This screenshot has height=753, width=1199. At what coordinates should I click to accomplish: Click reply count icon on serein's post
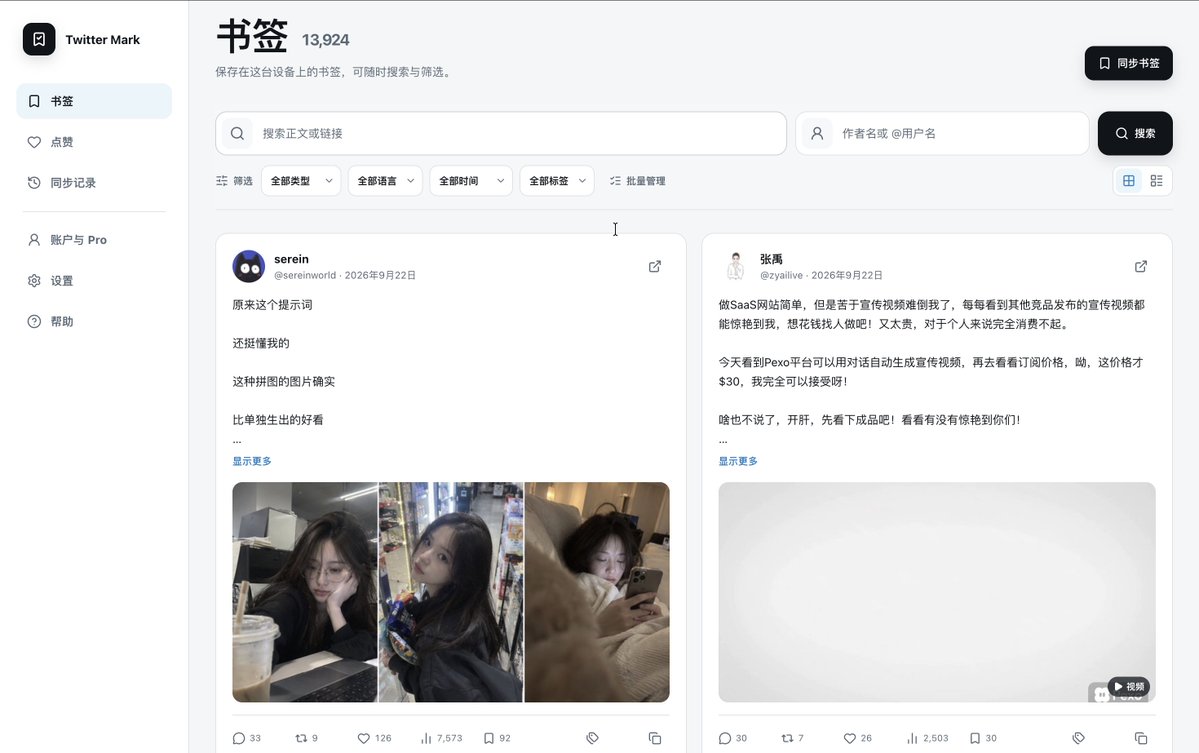pyautogui.click(x=239, y=738)
